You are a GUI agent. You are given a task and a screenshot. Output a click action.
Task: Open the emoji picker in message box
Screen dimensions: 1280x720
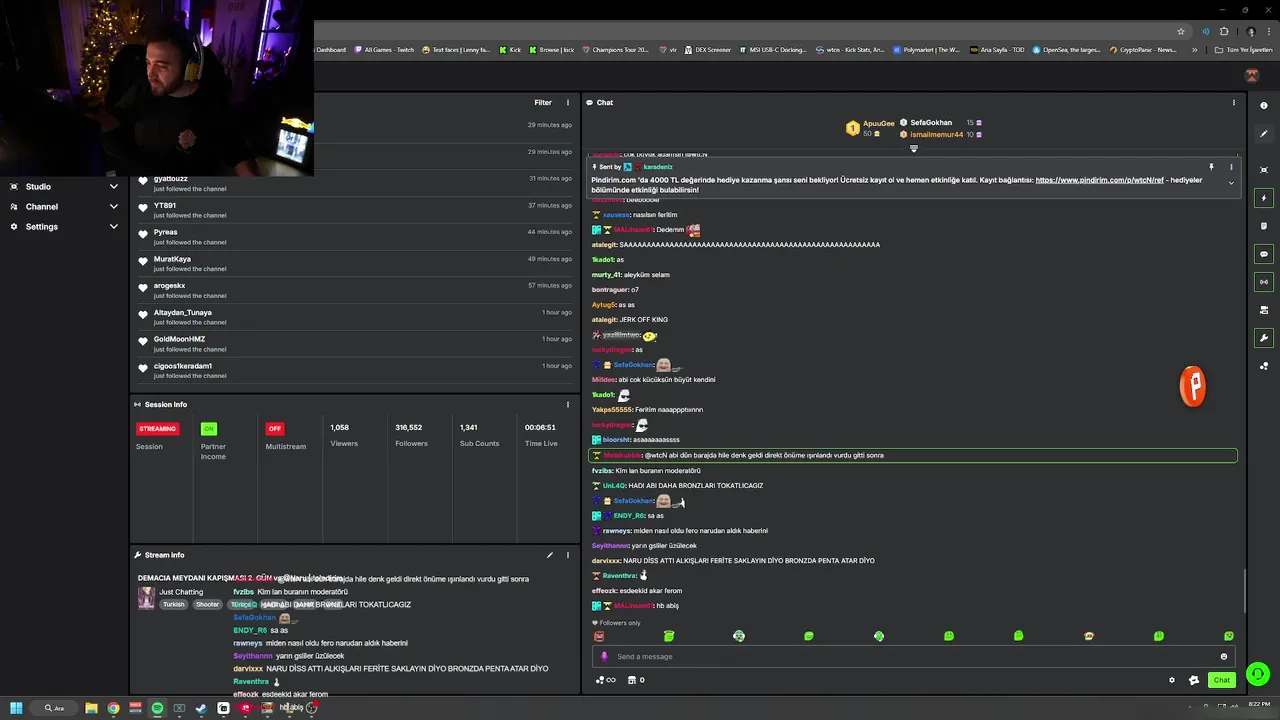click(x=1224, y=657)
